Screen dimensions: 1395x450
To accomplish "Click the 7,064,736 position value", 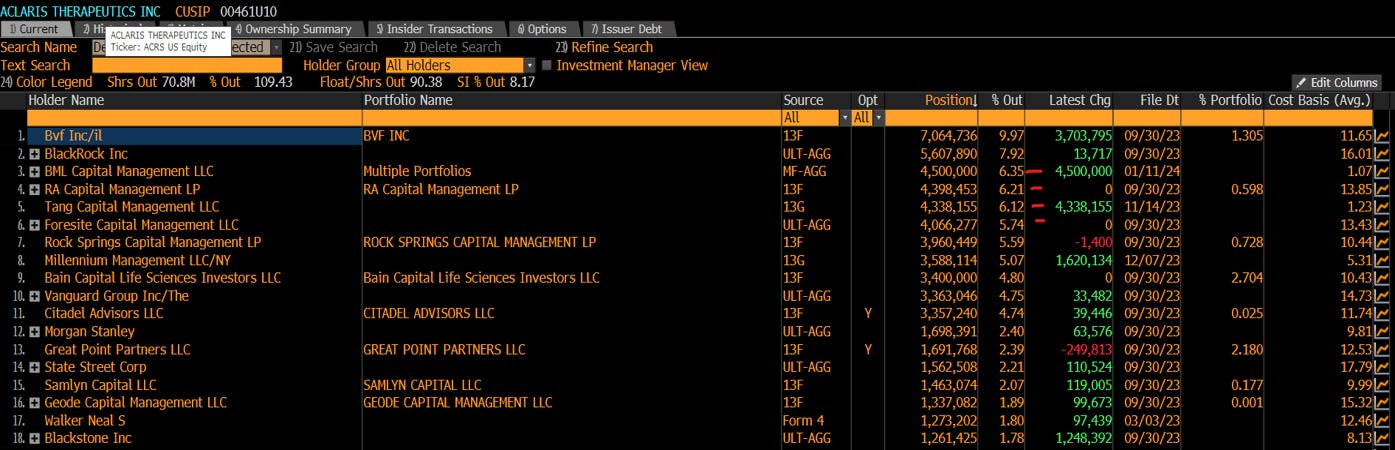I will [x=949, y=136].
